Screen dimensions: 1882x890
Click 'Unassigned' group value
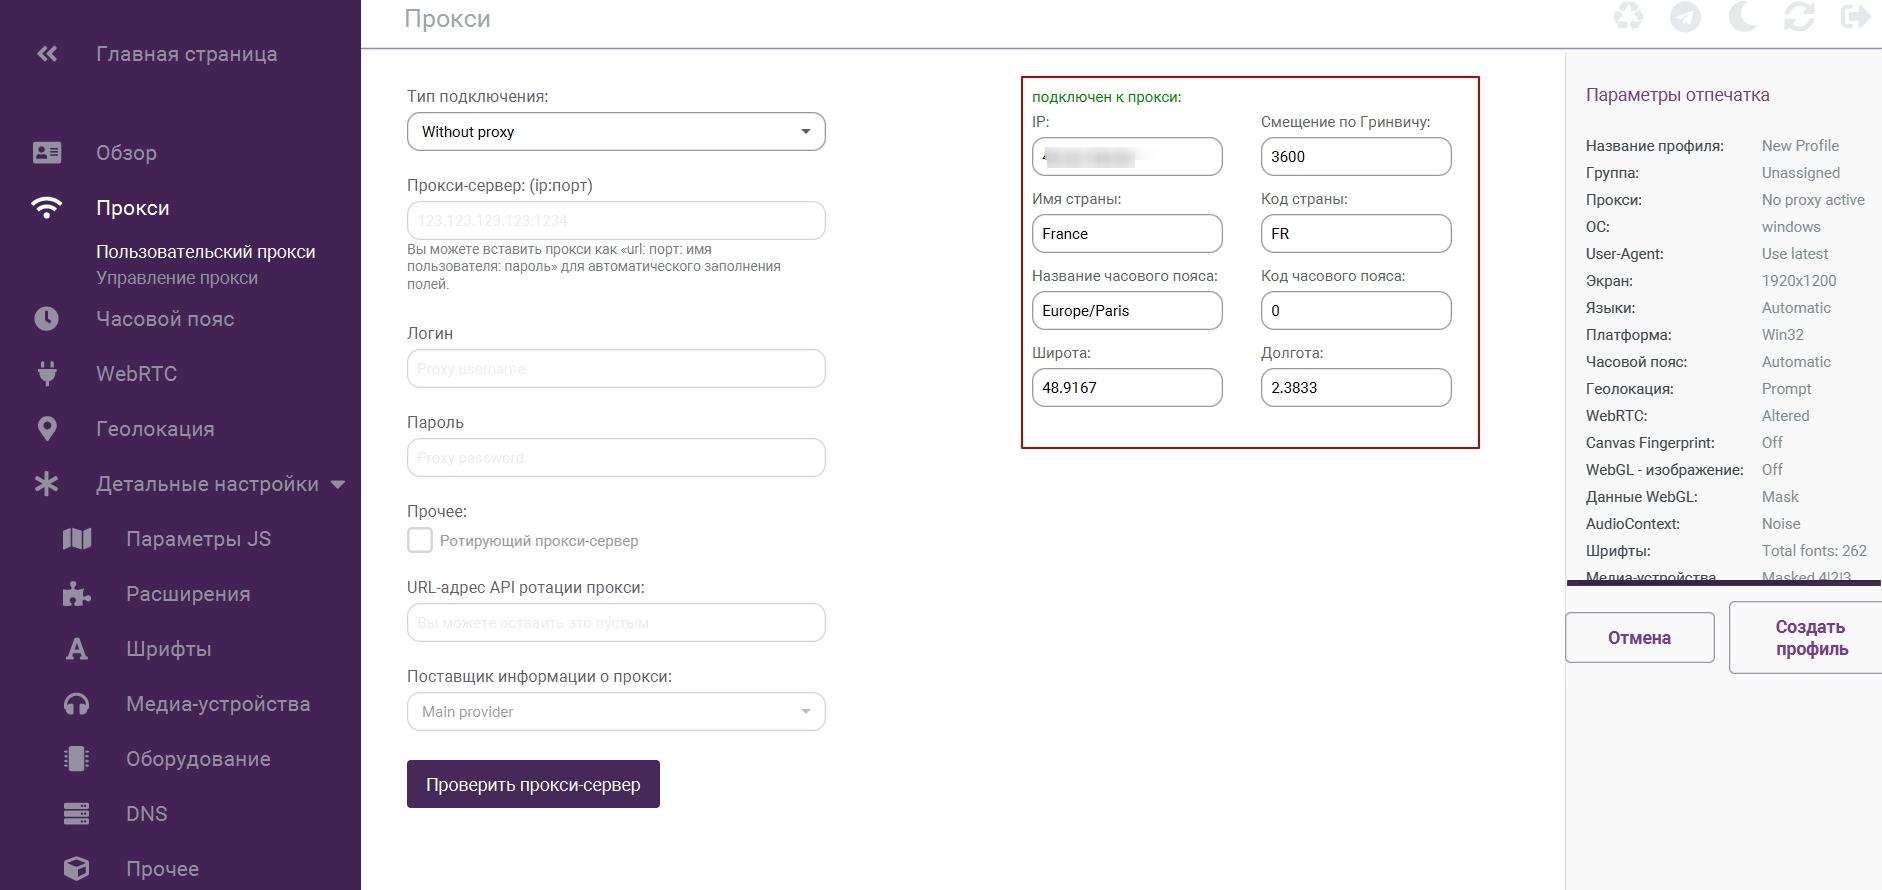click(x=1801, y=173)
